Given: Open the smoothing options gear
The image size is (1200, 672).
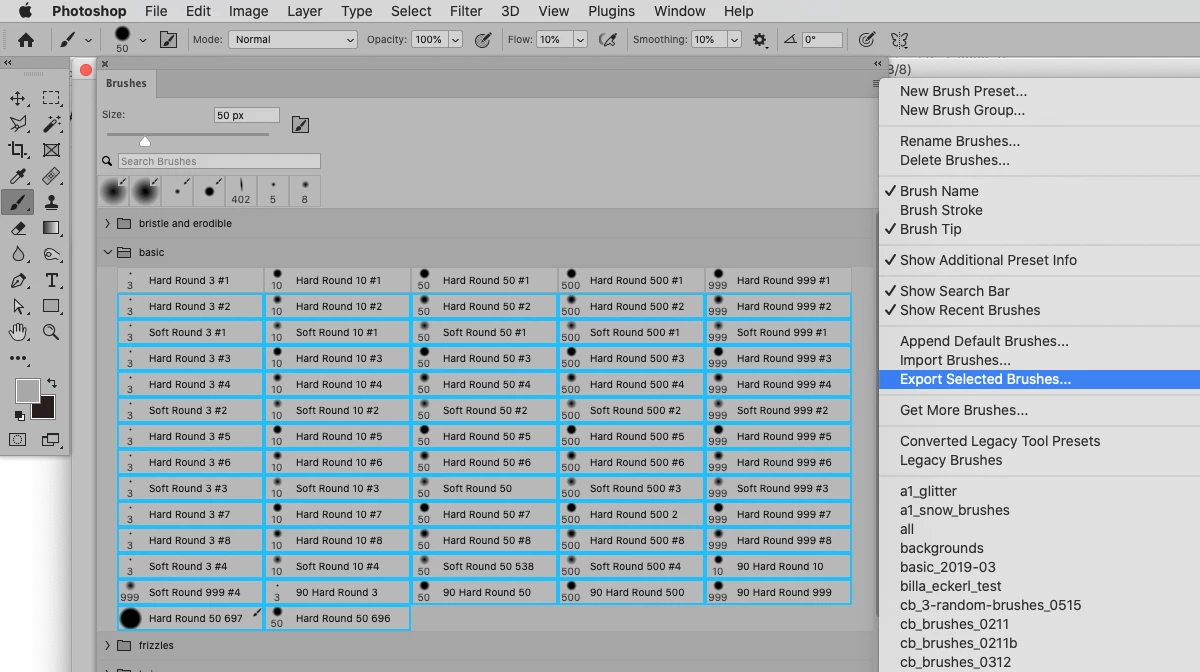Looking at the screenshot, I should click(x=760, y=40).
